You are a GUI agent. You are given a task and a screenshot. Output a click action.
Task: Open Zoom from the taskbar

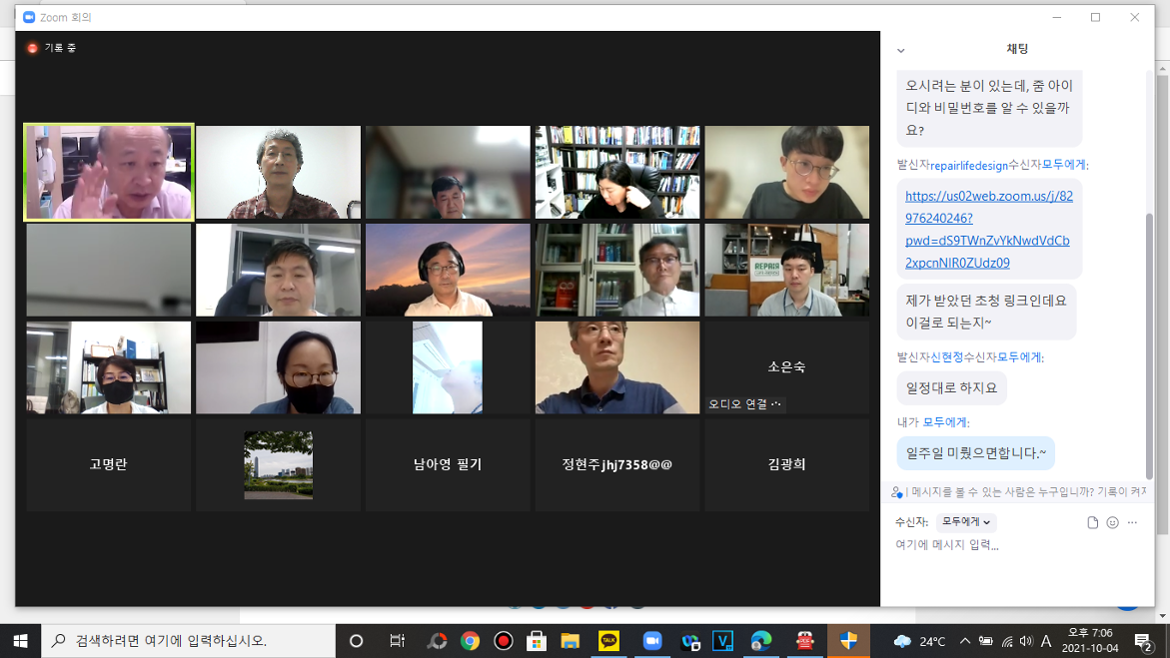click(x=652, y=643)
